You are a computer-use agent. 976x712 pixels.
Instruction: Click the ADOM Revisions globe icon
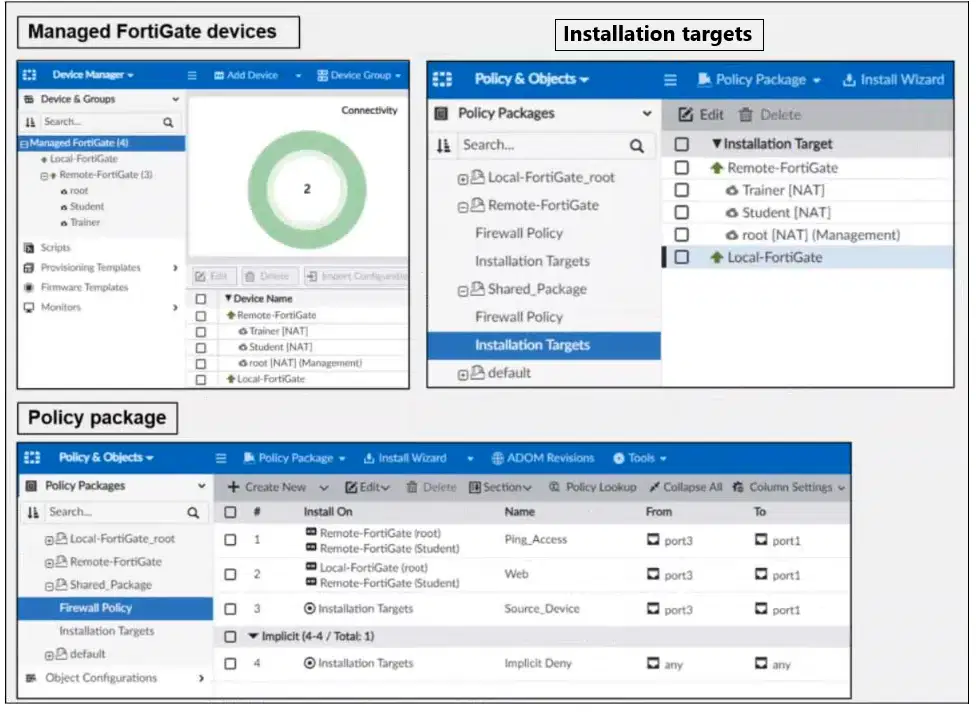click(x=497, y=459)
